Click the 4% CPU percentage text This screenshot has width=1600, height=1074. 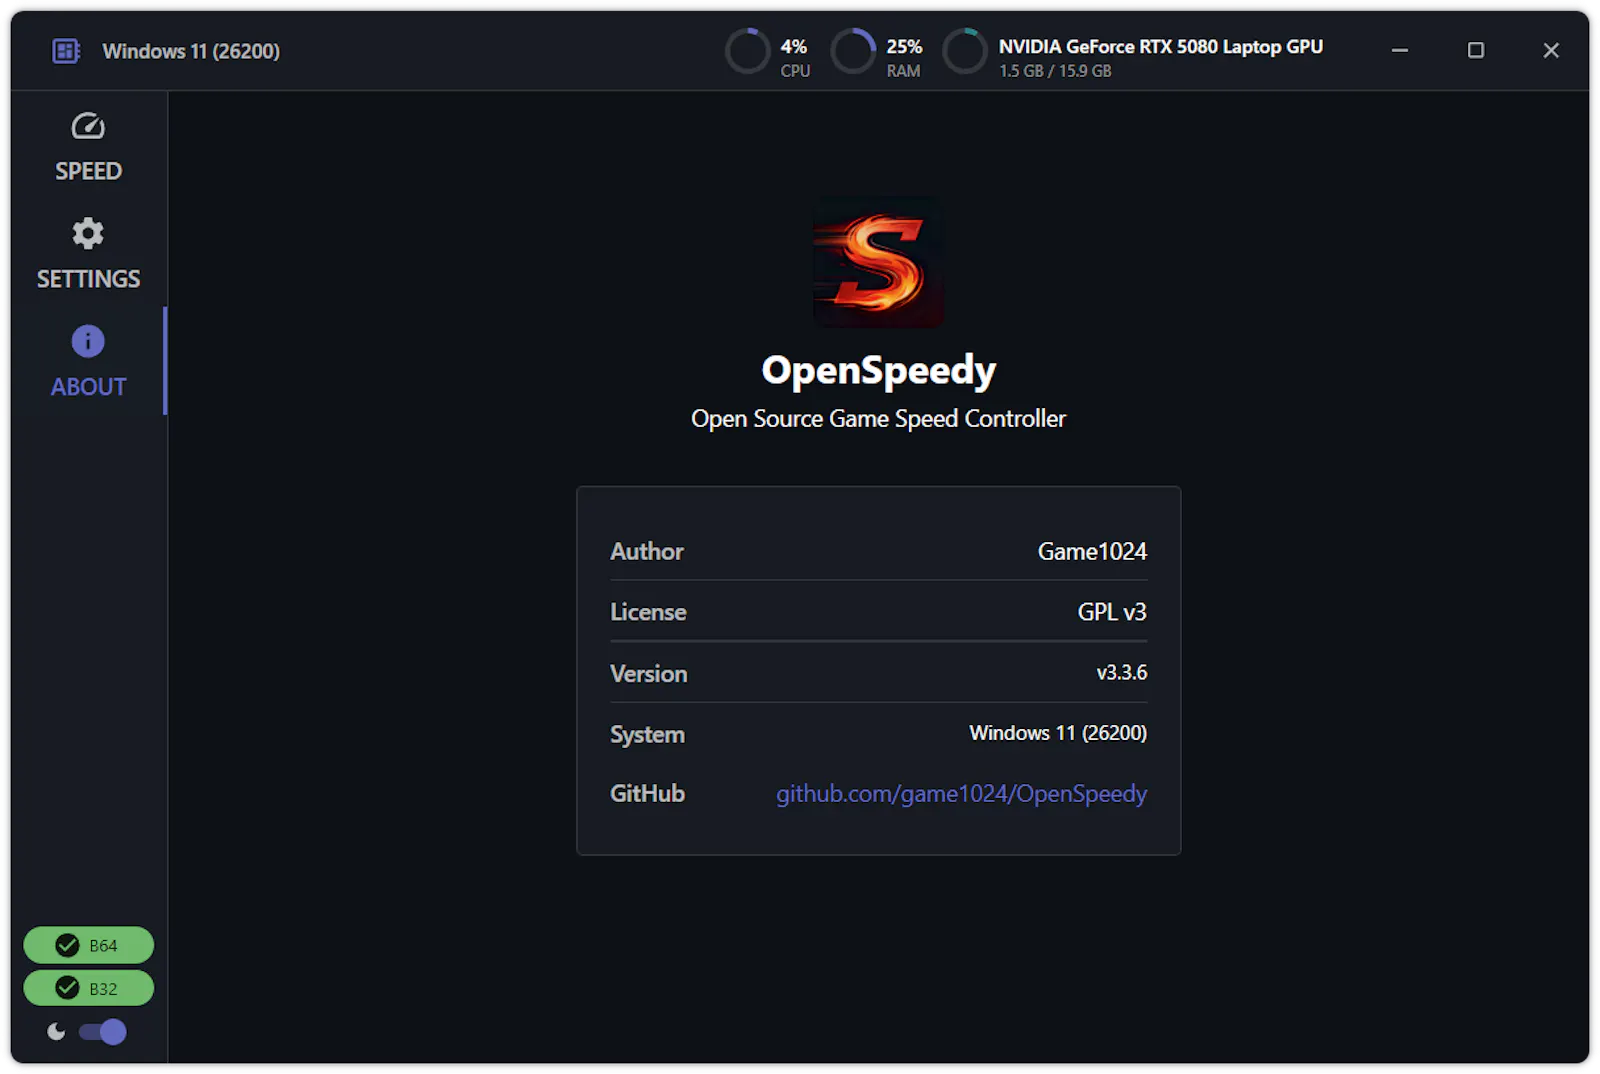794,46
